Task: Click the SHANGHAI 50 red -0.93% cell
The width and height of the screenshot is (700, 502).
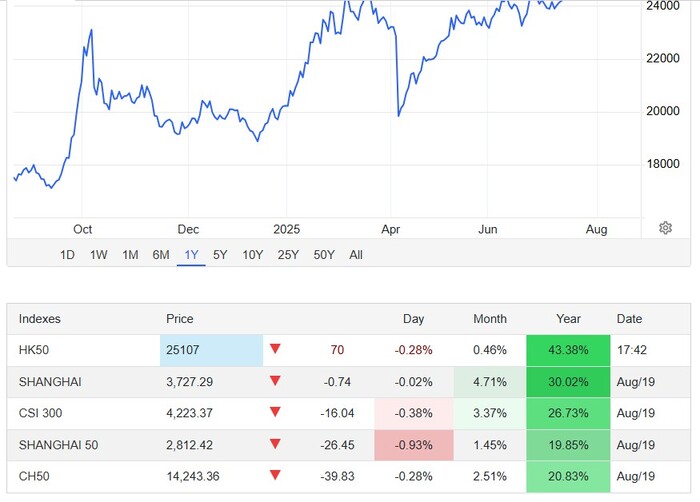Action: 413,443
